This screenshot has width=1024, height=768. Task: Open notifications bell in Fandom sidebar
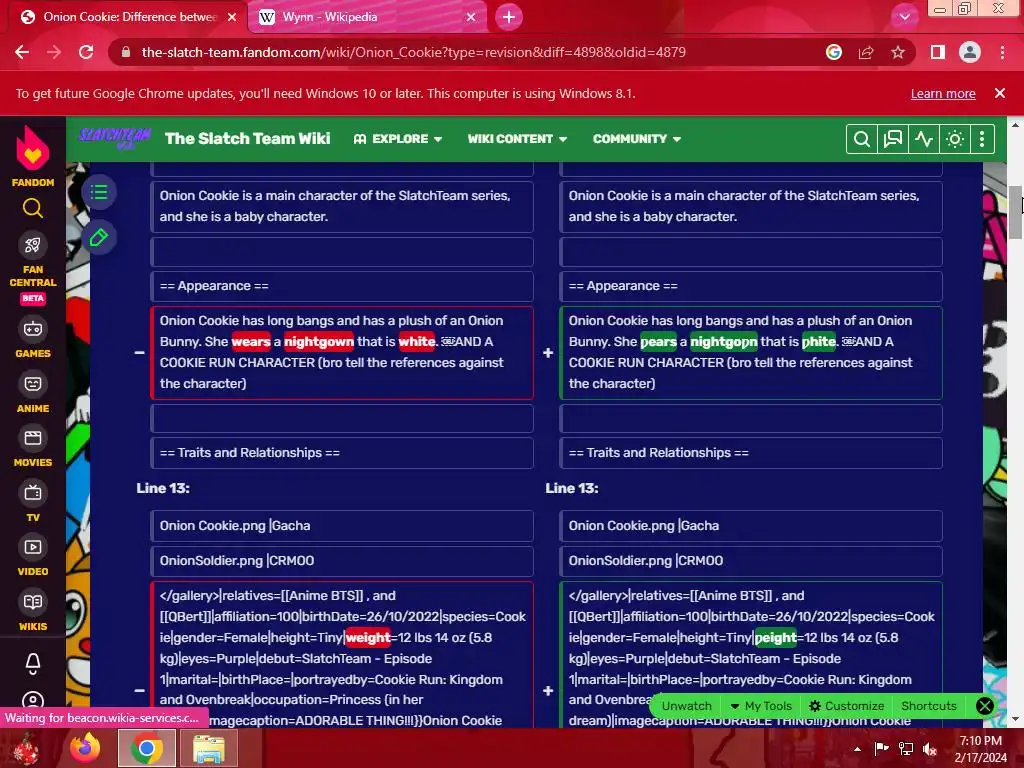pos(33,664)
